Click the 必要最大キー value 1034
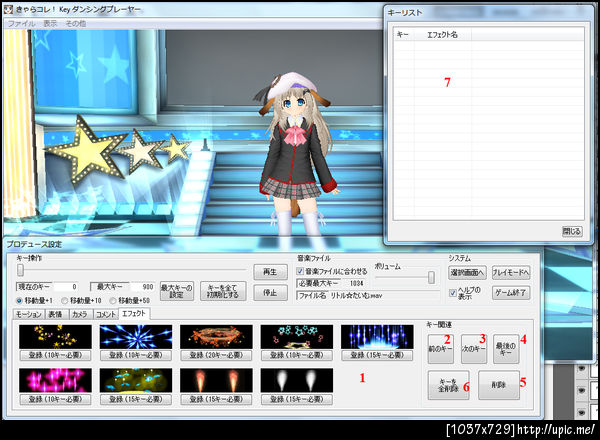This screenshot has height=440, width=600. pos(356,283)
